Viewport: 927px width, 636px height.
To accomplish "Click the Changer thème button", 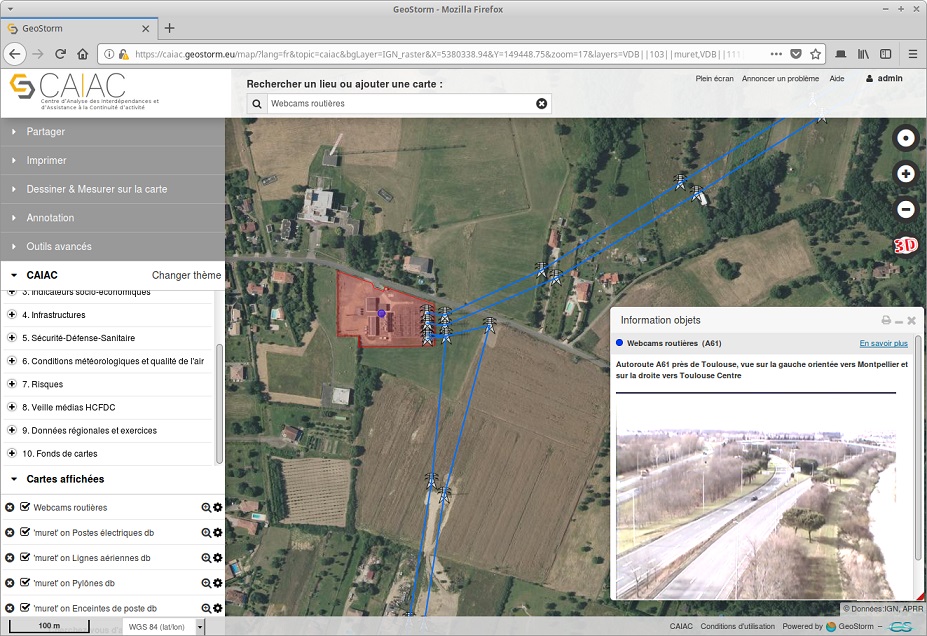I will point(186,275).
